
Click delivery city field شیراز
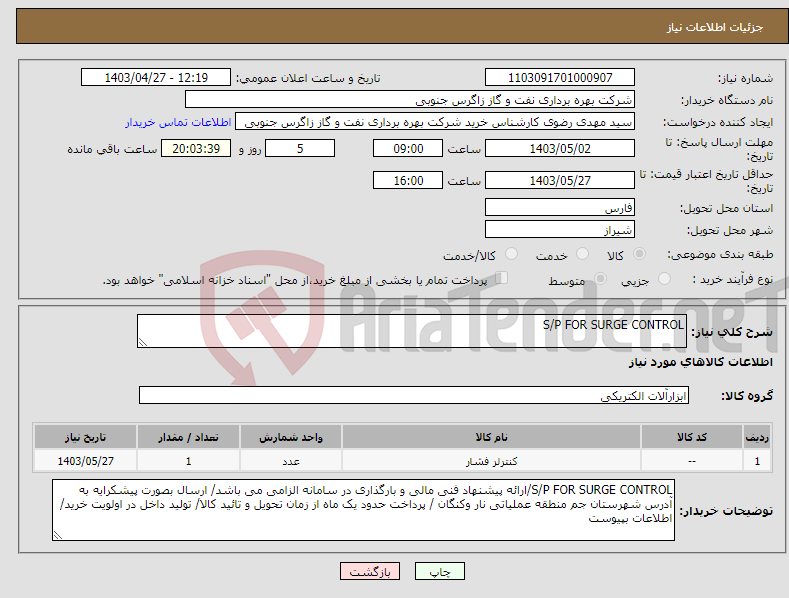[560, 230]
